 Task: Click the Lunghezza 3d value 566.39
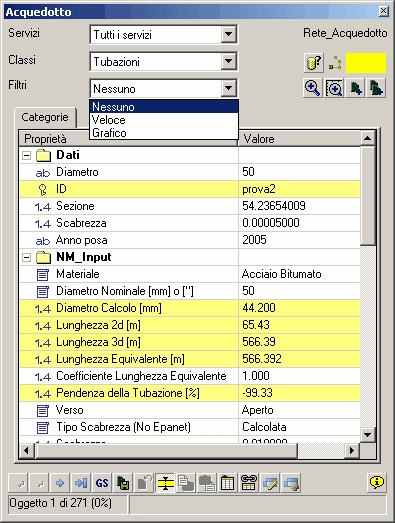coord(259,342)
